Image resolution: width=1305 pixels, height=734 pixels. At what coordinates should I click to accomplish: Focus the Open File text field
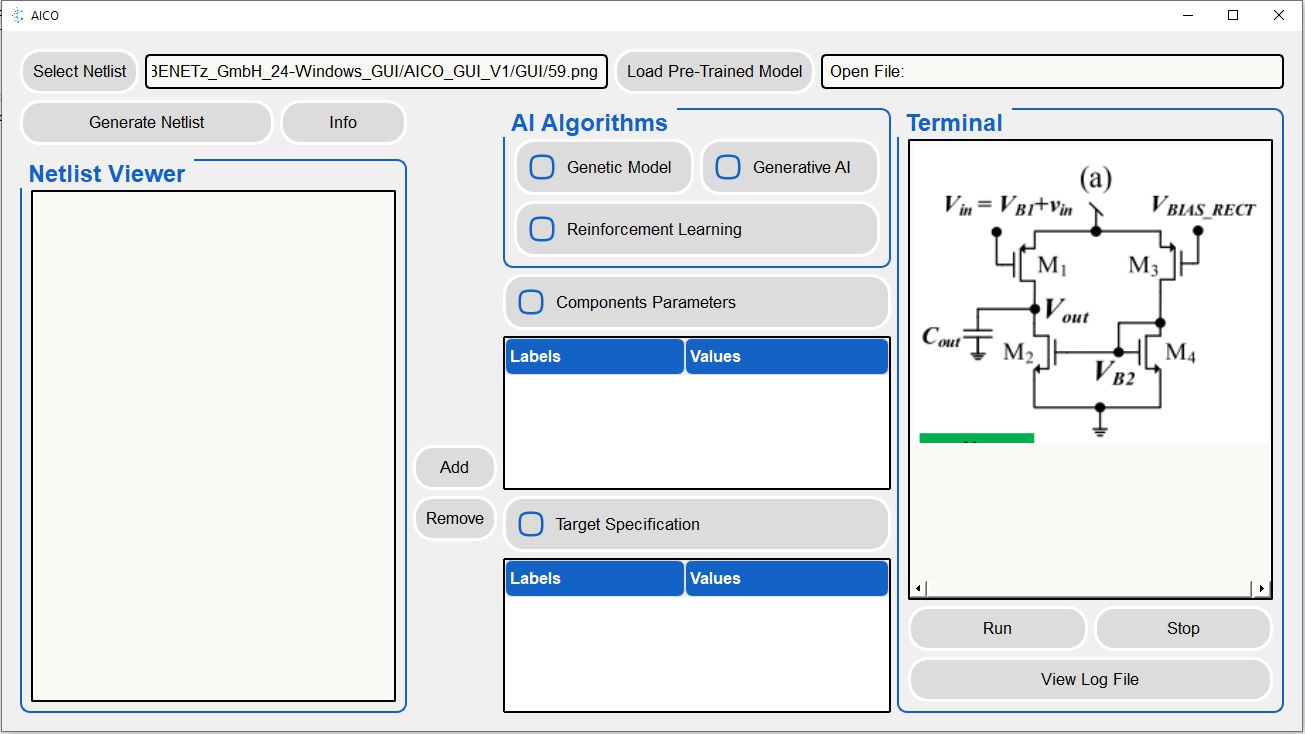pyautogui.click(x=1051, y=71)
